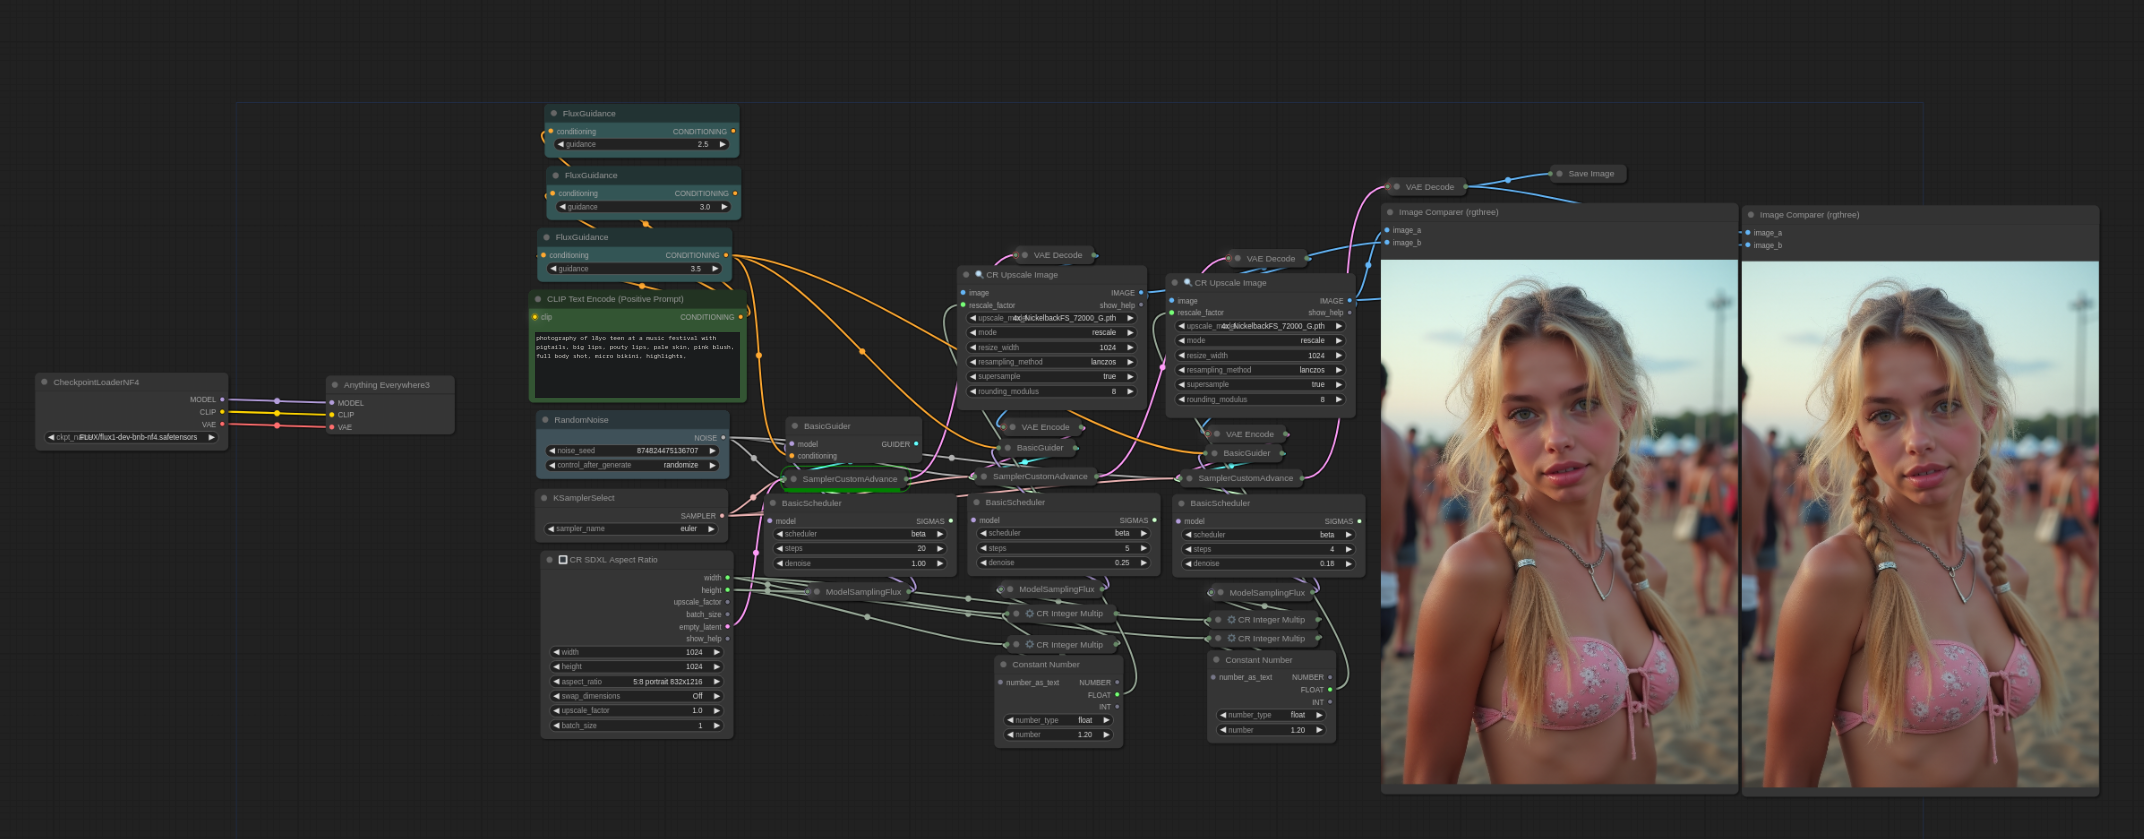Click the positive prompt text box
The width and height of the screenshot is (2144, 839).
636,363
